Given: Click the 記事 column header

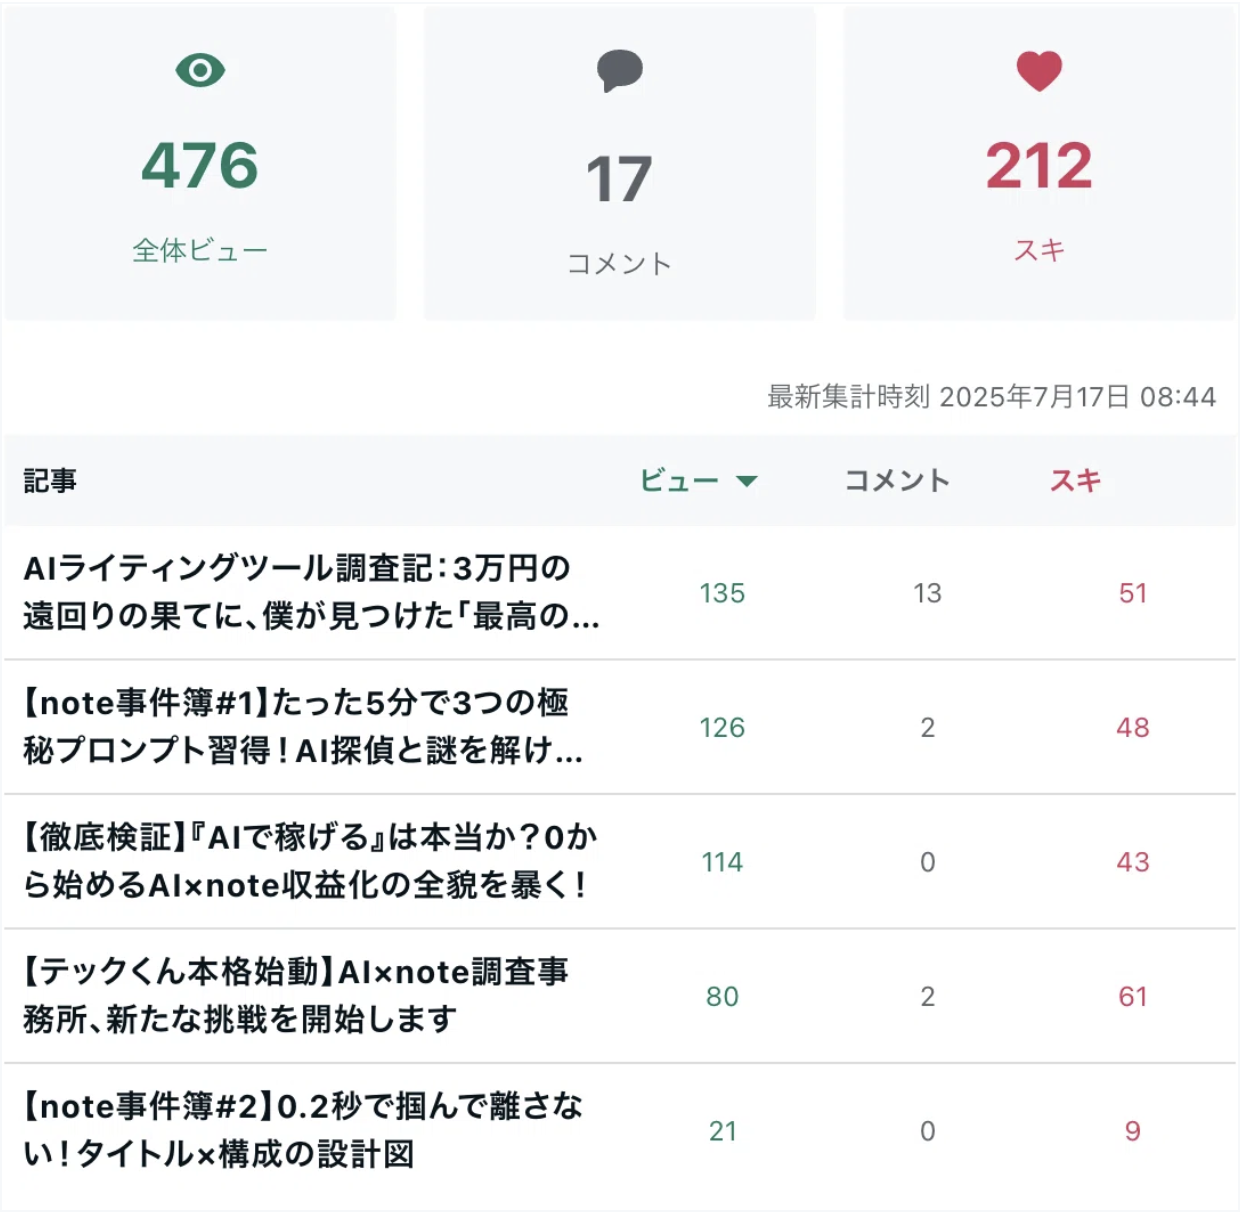Looking at the screenshot, I should tap(50, 481).
